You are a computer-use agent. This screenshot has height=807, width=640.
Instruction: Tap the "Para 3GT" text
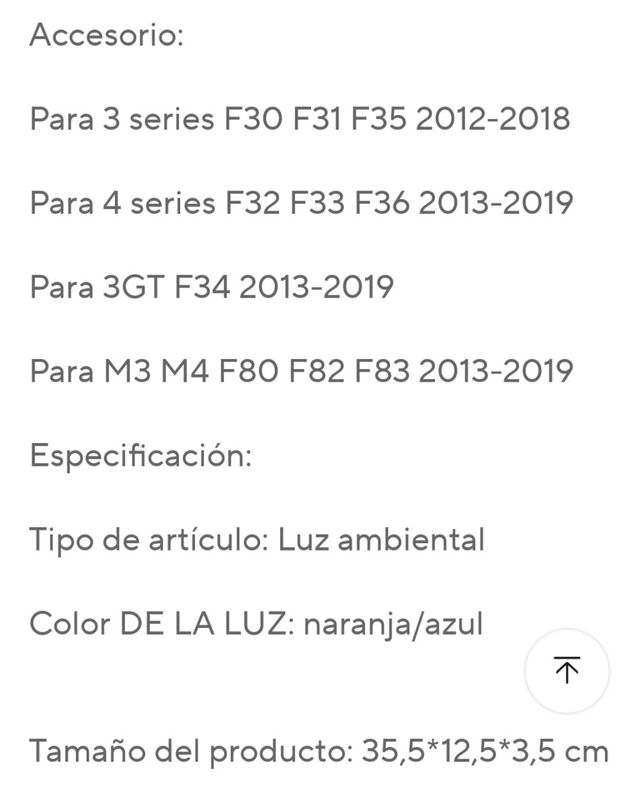pos(97,288)
